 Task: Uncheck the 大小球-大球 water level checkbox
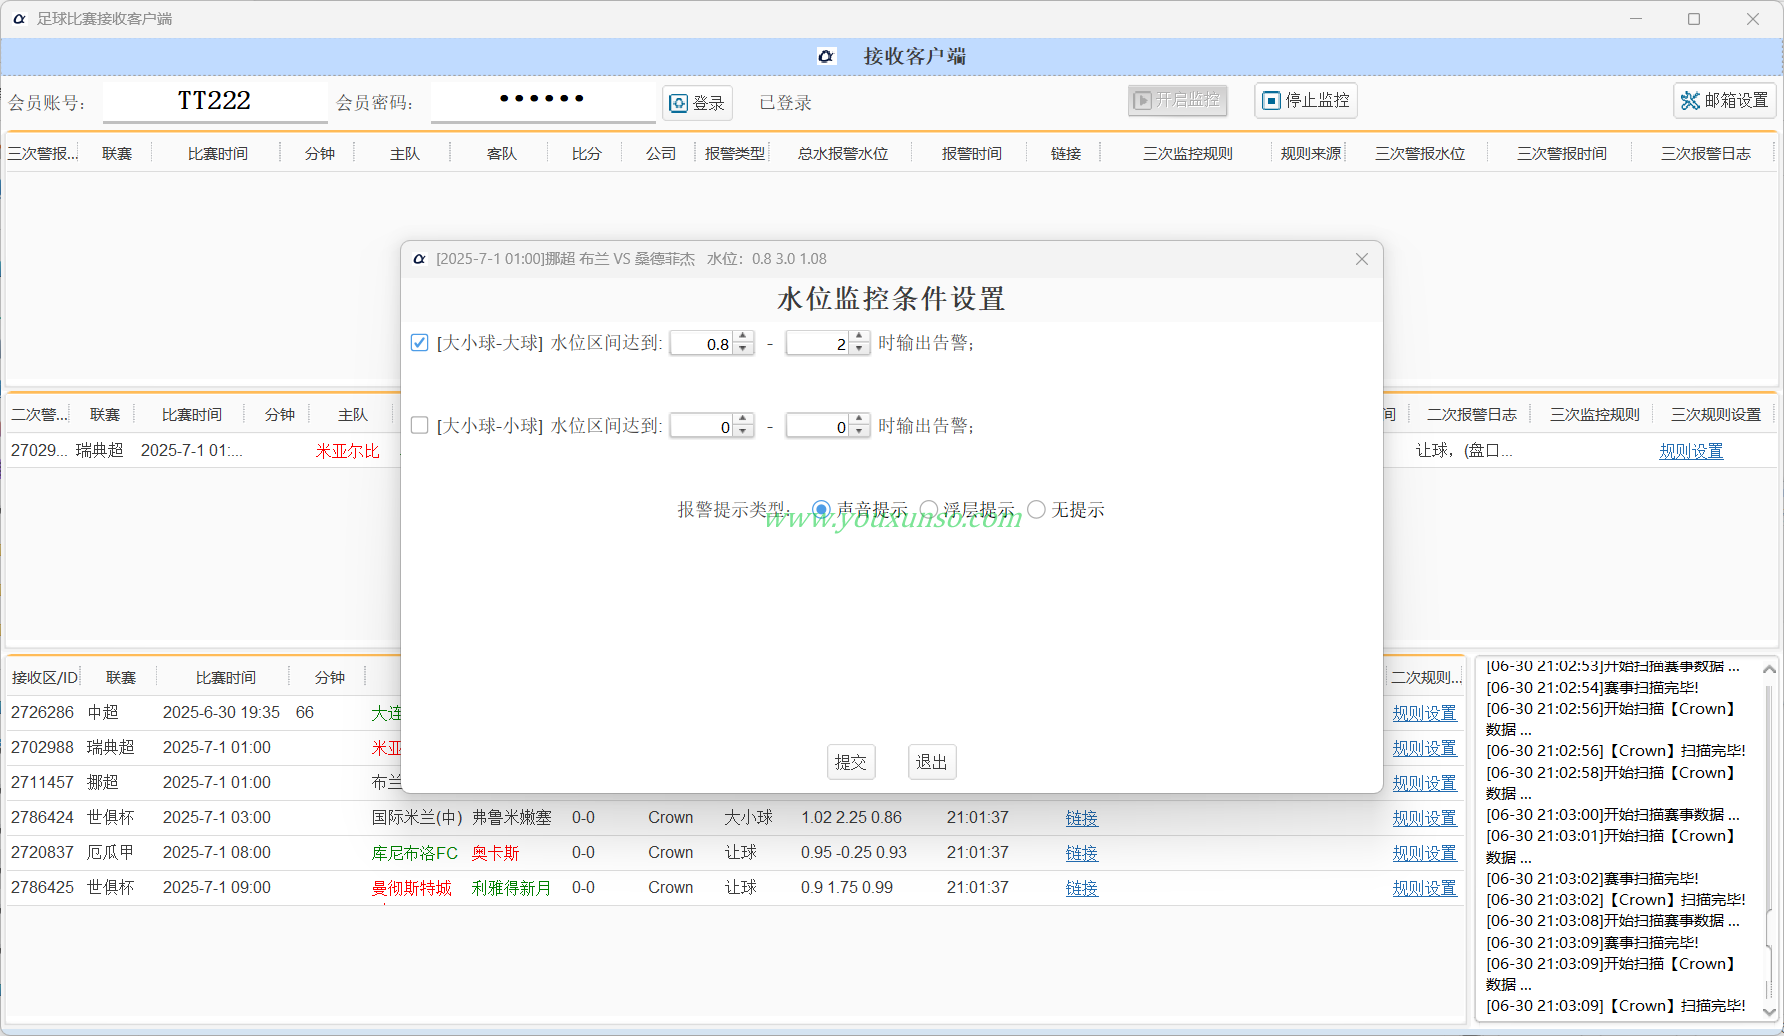(420, 342)
